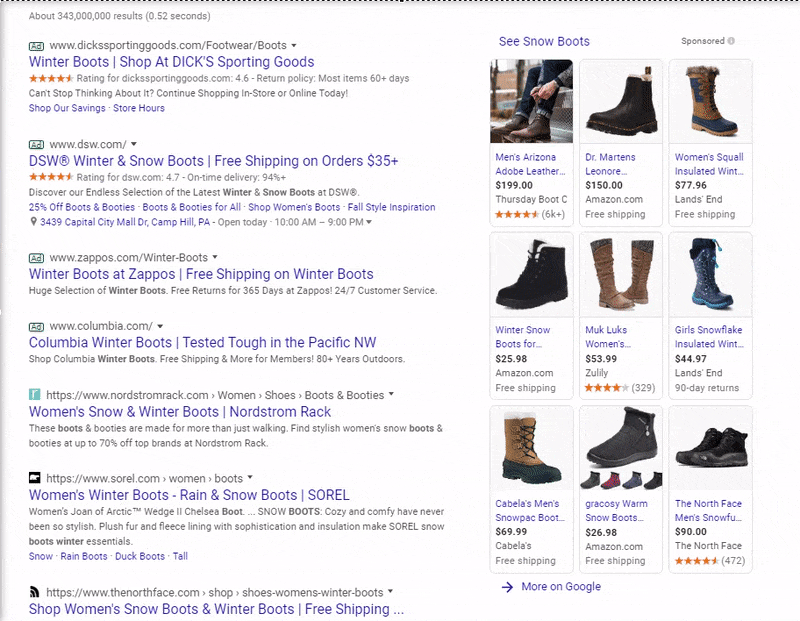Click the Ad badge for www.dsw.com
The image size is (800, 621).
point(36,144)
